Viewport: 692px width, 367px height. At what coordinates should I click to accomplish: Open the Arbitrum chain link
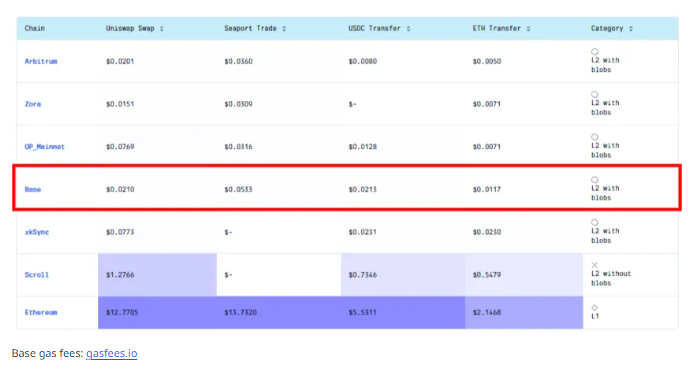coord(41,61)
